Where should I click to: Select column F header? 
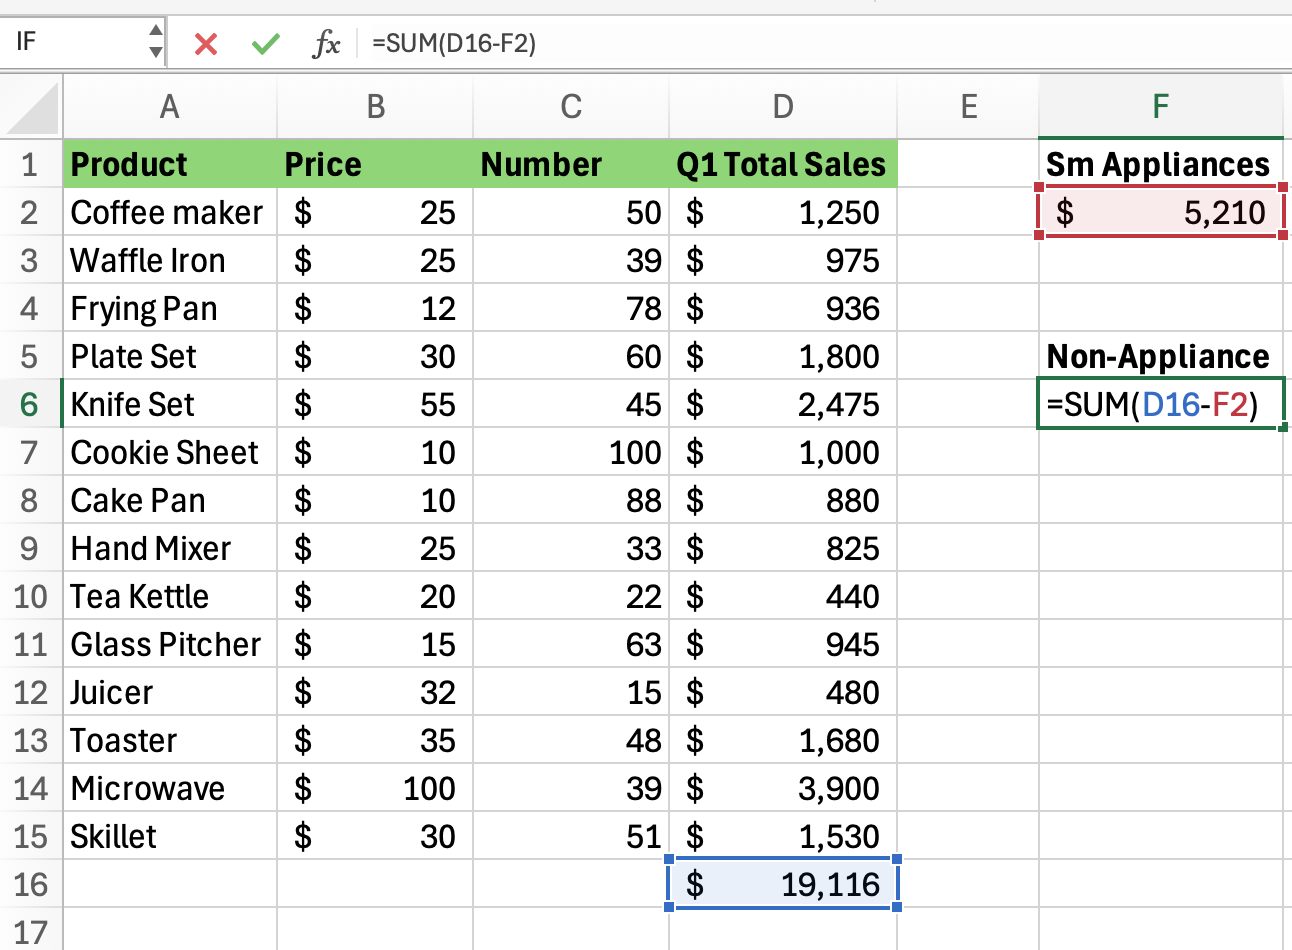(1160, 107)
